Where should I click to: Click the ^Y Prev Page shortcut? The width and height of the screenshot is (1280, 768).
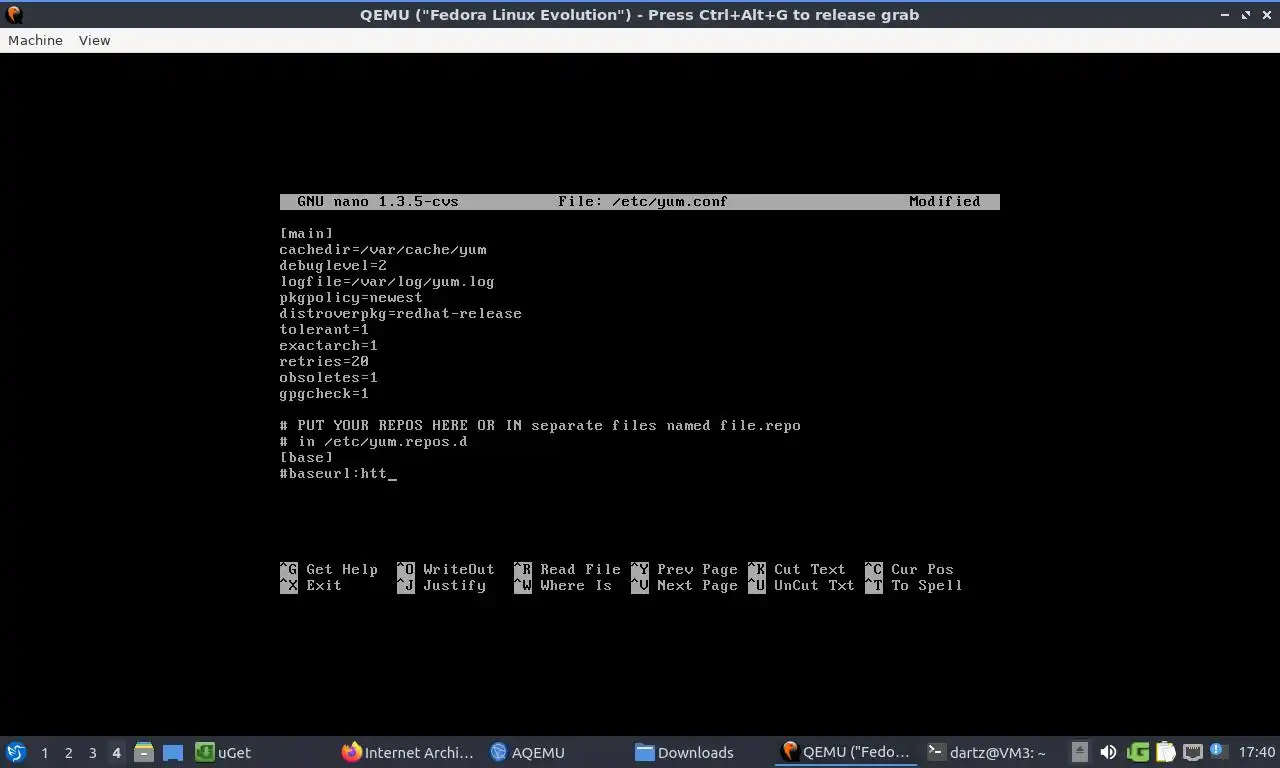684,569
